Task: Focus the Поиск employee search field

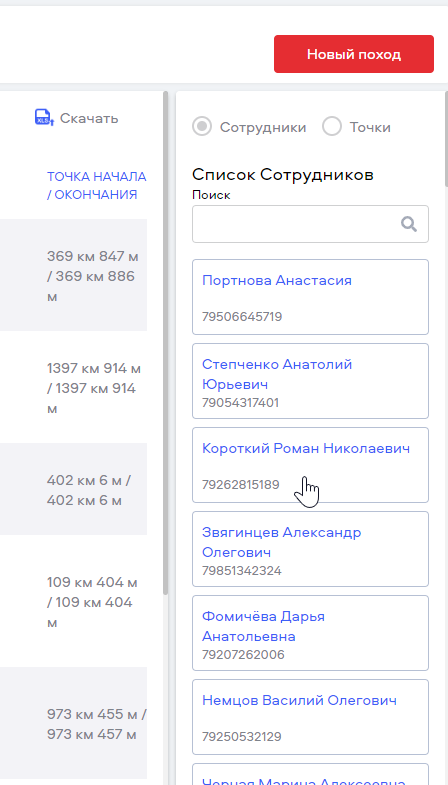Action: click(x=310, y=224)
